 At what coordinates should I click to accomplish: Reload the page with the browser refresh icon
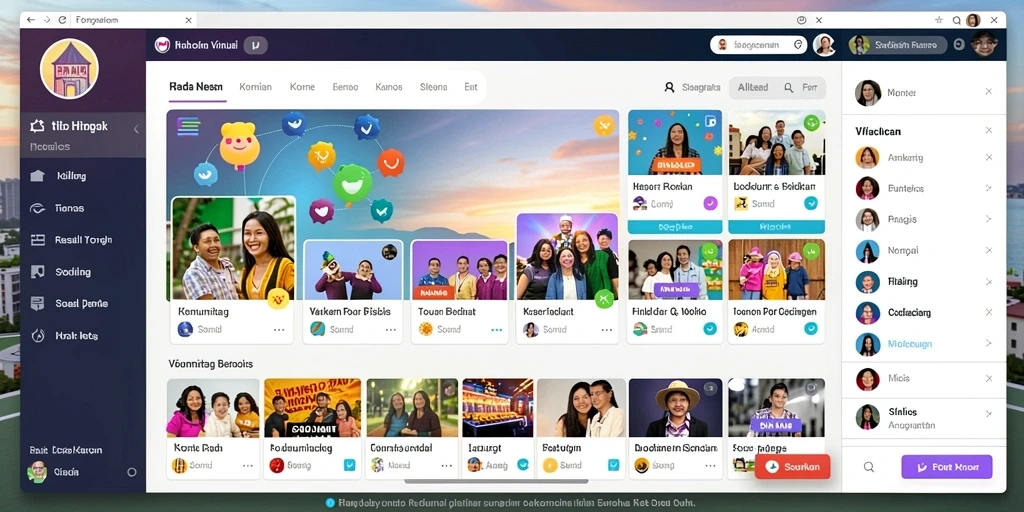click(x=63, y=20)
